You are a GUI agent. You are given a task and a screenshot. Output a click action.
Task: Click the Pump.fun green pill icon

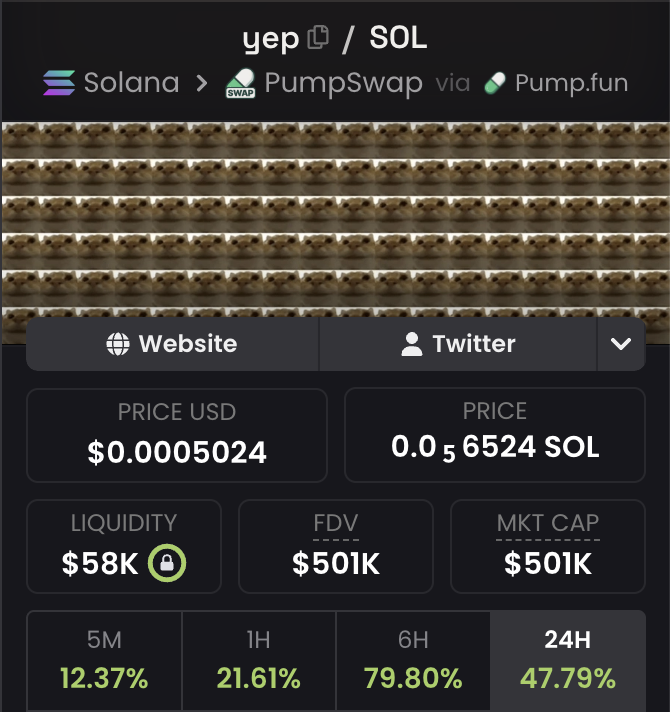pyautogui.click(x=495, y=83)
